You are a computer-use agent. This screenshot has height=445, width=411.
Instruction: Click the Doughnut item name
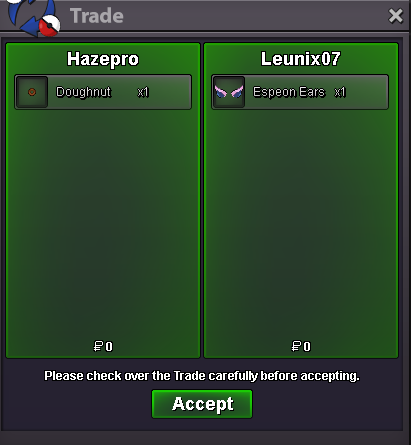pyautogui.click(x=83, y=92)
